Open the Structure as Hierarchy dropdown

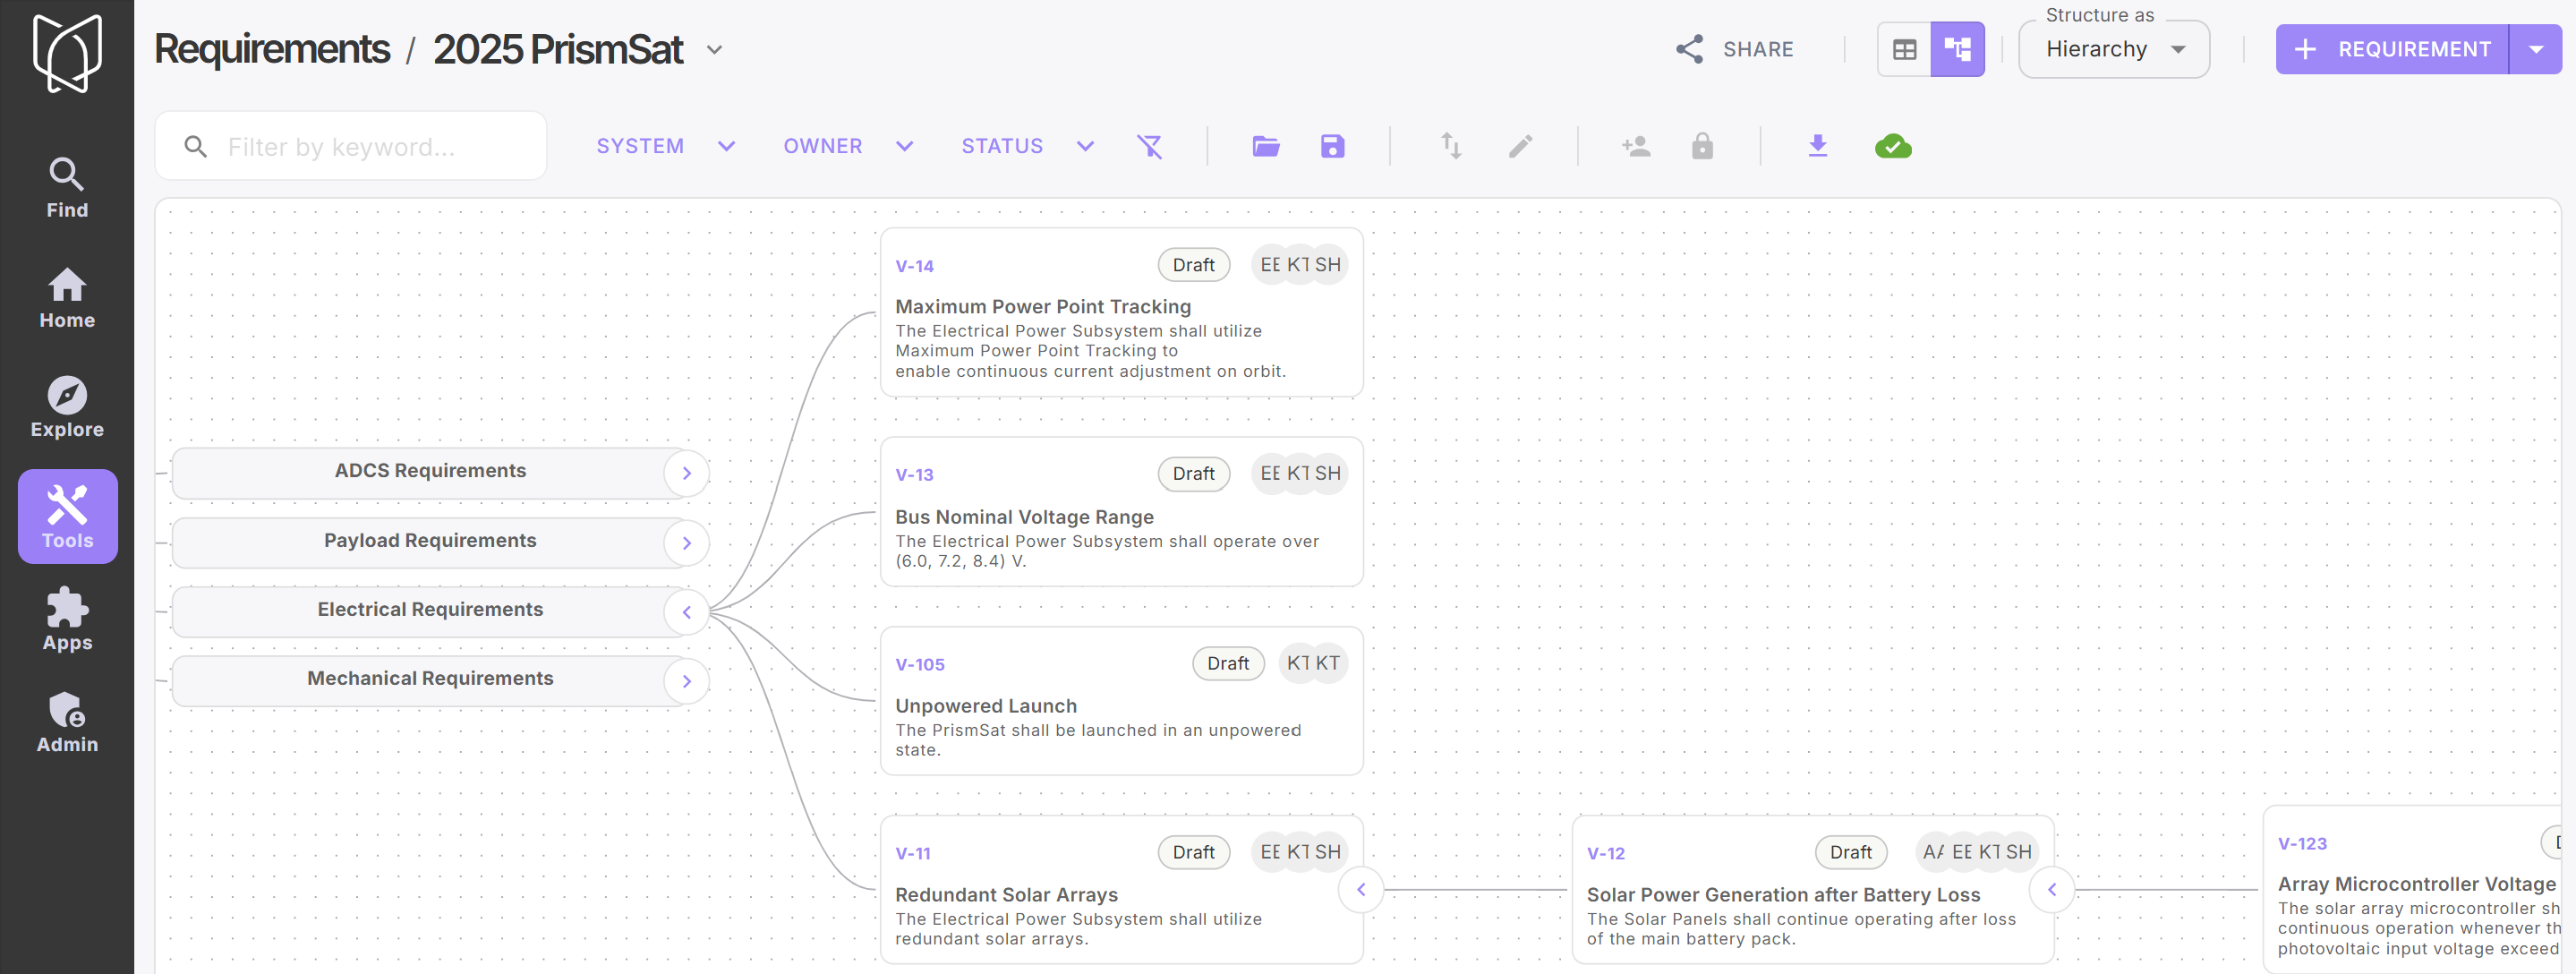pos(2113,49)
